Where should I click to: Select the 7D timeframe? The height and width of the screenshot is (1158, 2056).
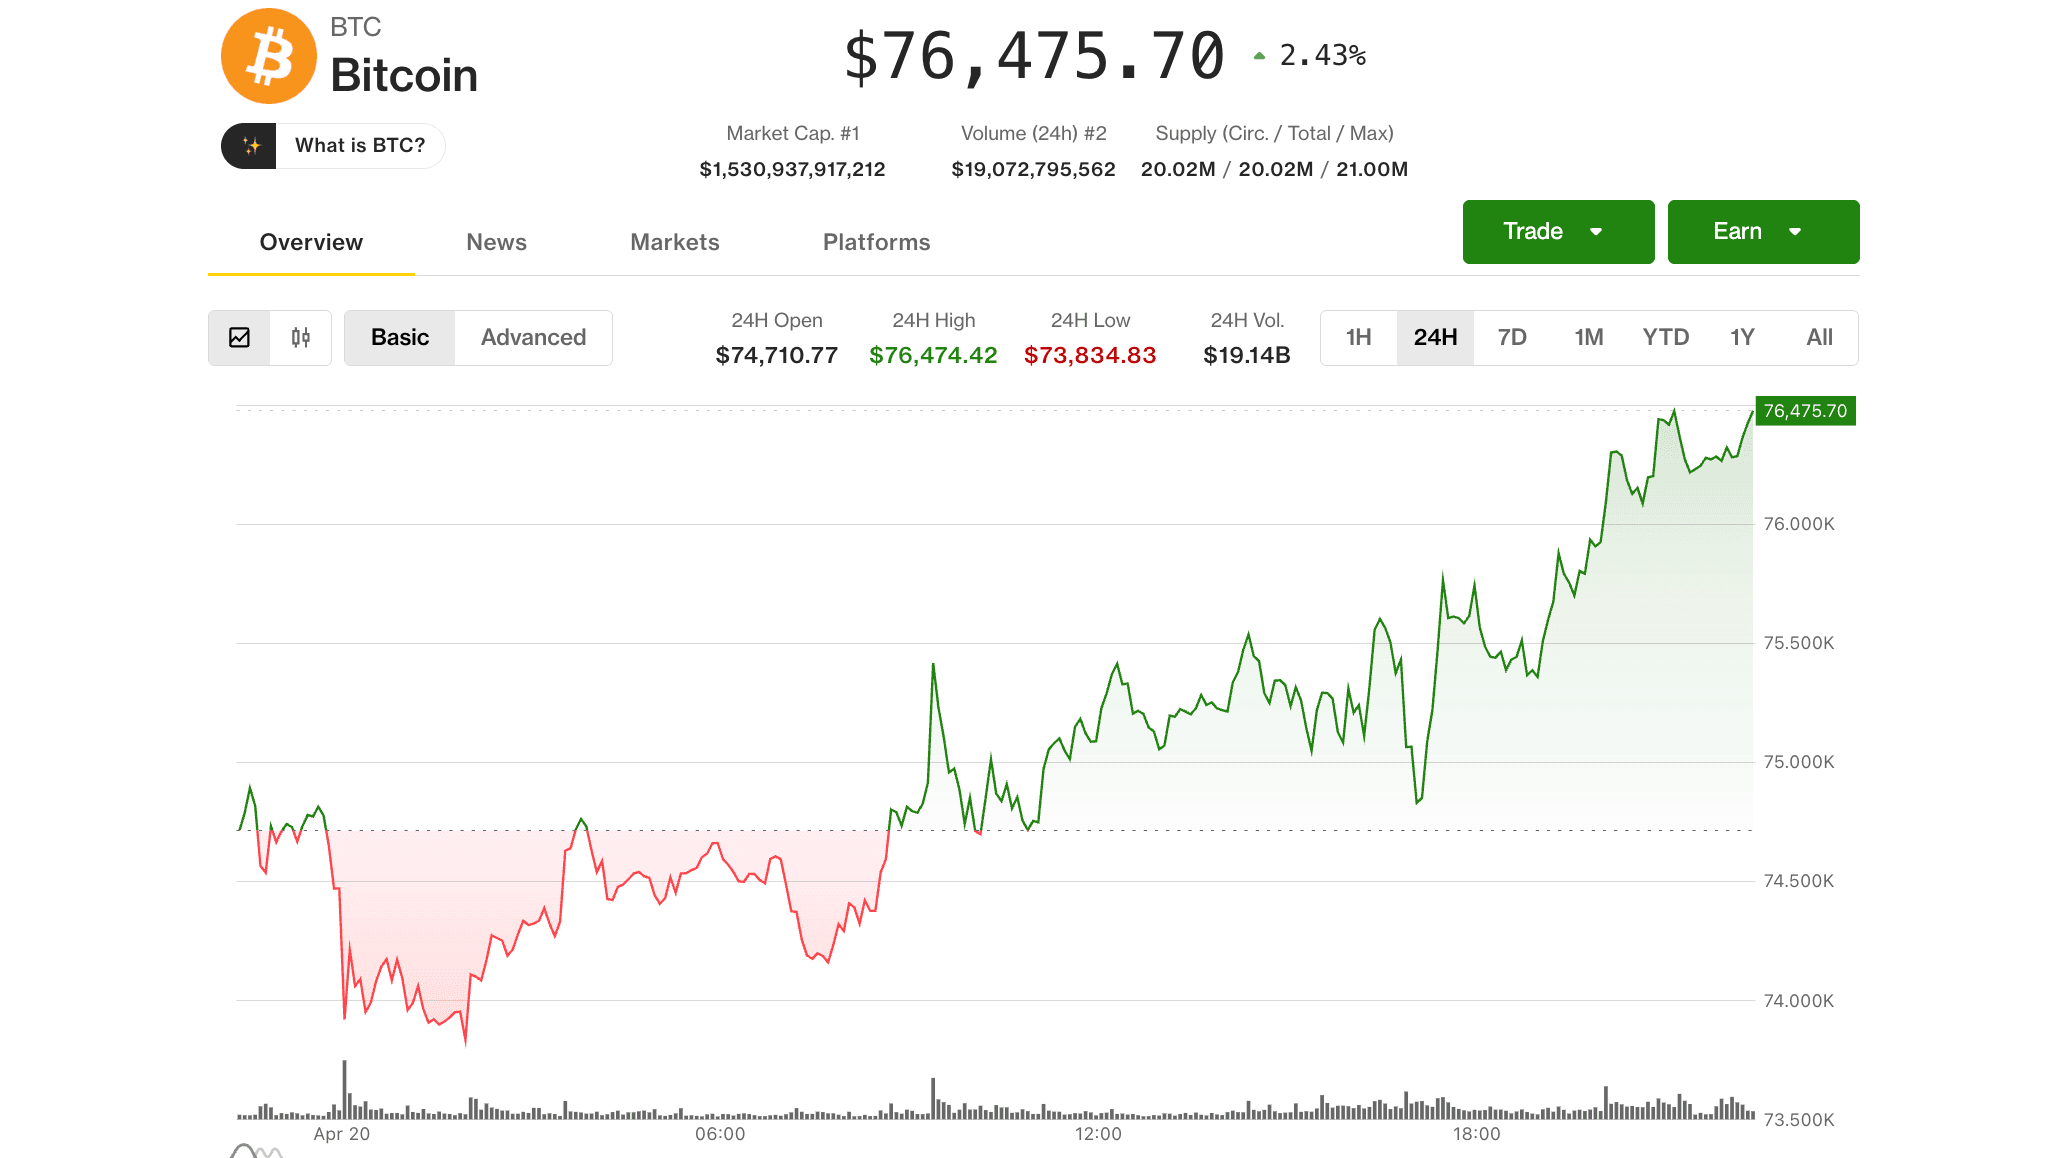[x=1512, y=338]
